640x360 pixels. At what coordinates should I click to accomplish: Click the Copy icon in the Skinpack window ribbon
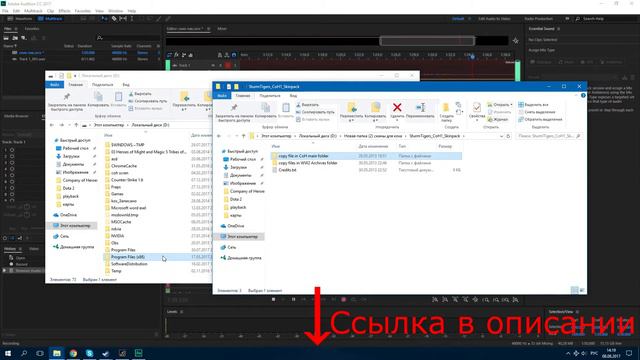click(265, 107)
